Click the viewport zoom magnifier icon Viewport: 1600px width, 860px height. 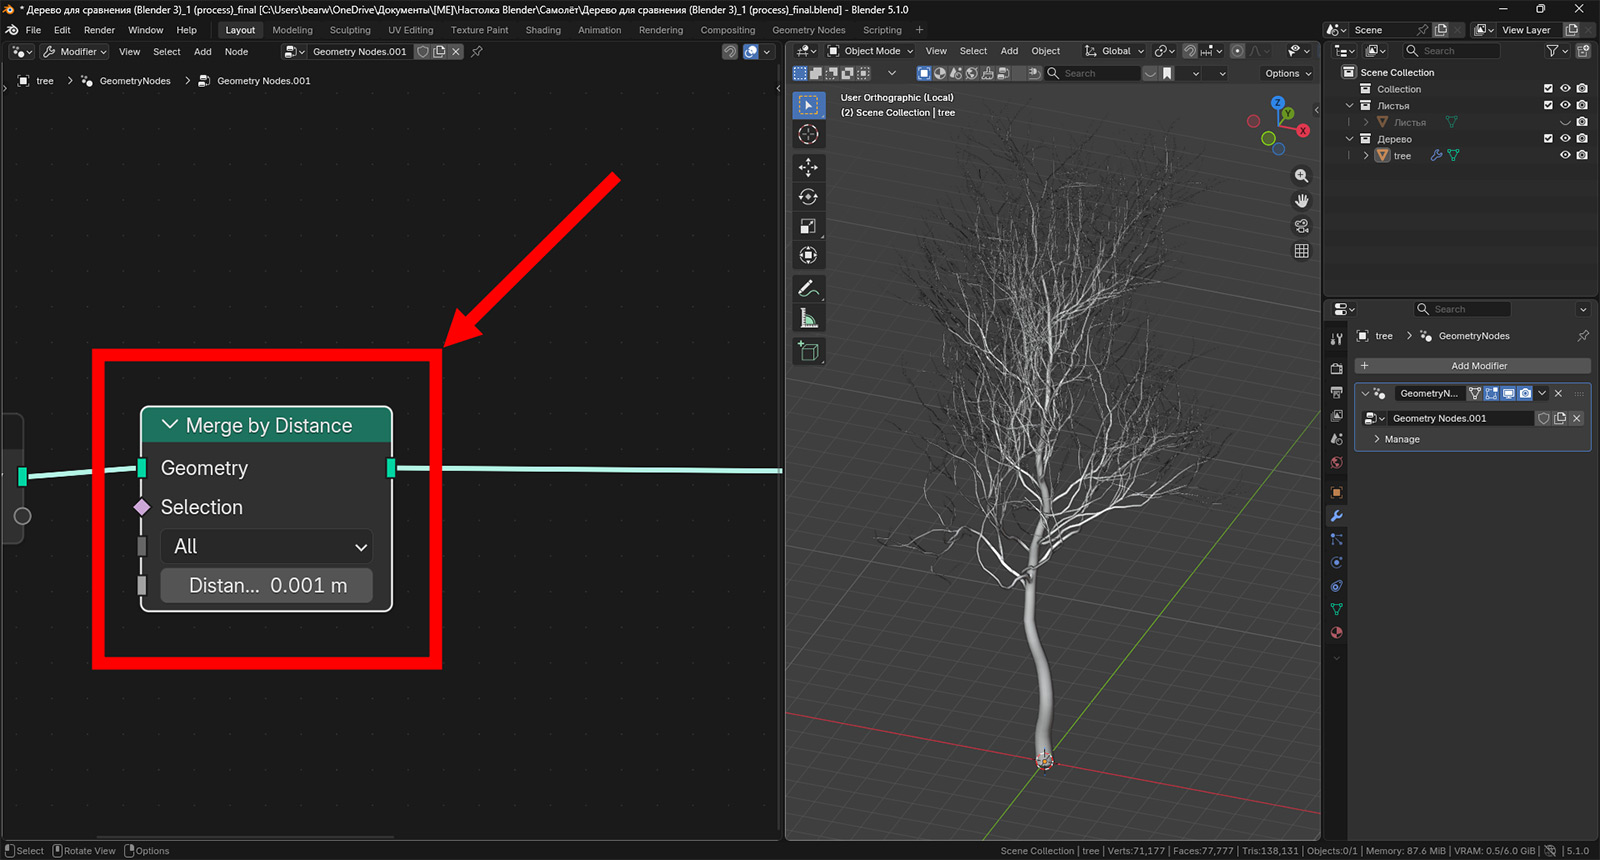pyautogui.click(x=1301, y=176)
